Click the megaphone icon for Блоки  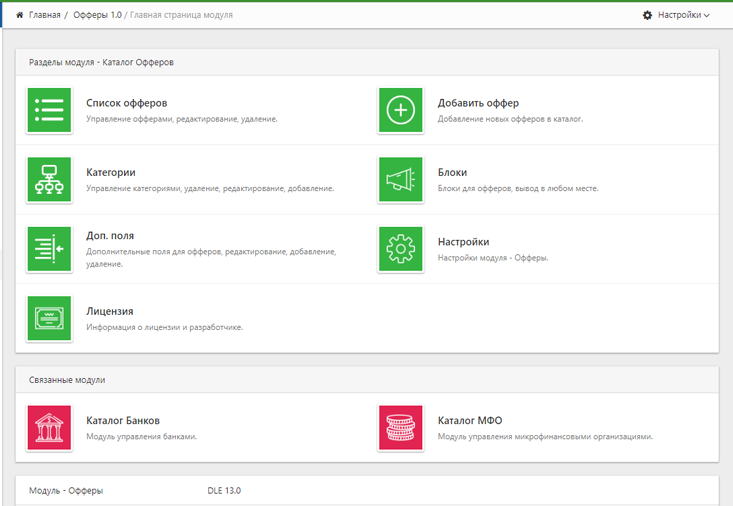(x=400, y=180)
